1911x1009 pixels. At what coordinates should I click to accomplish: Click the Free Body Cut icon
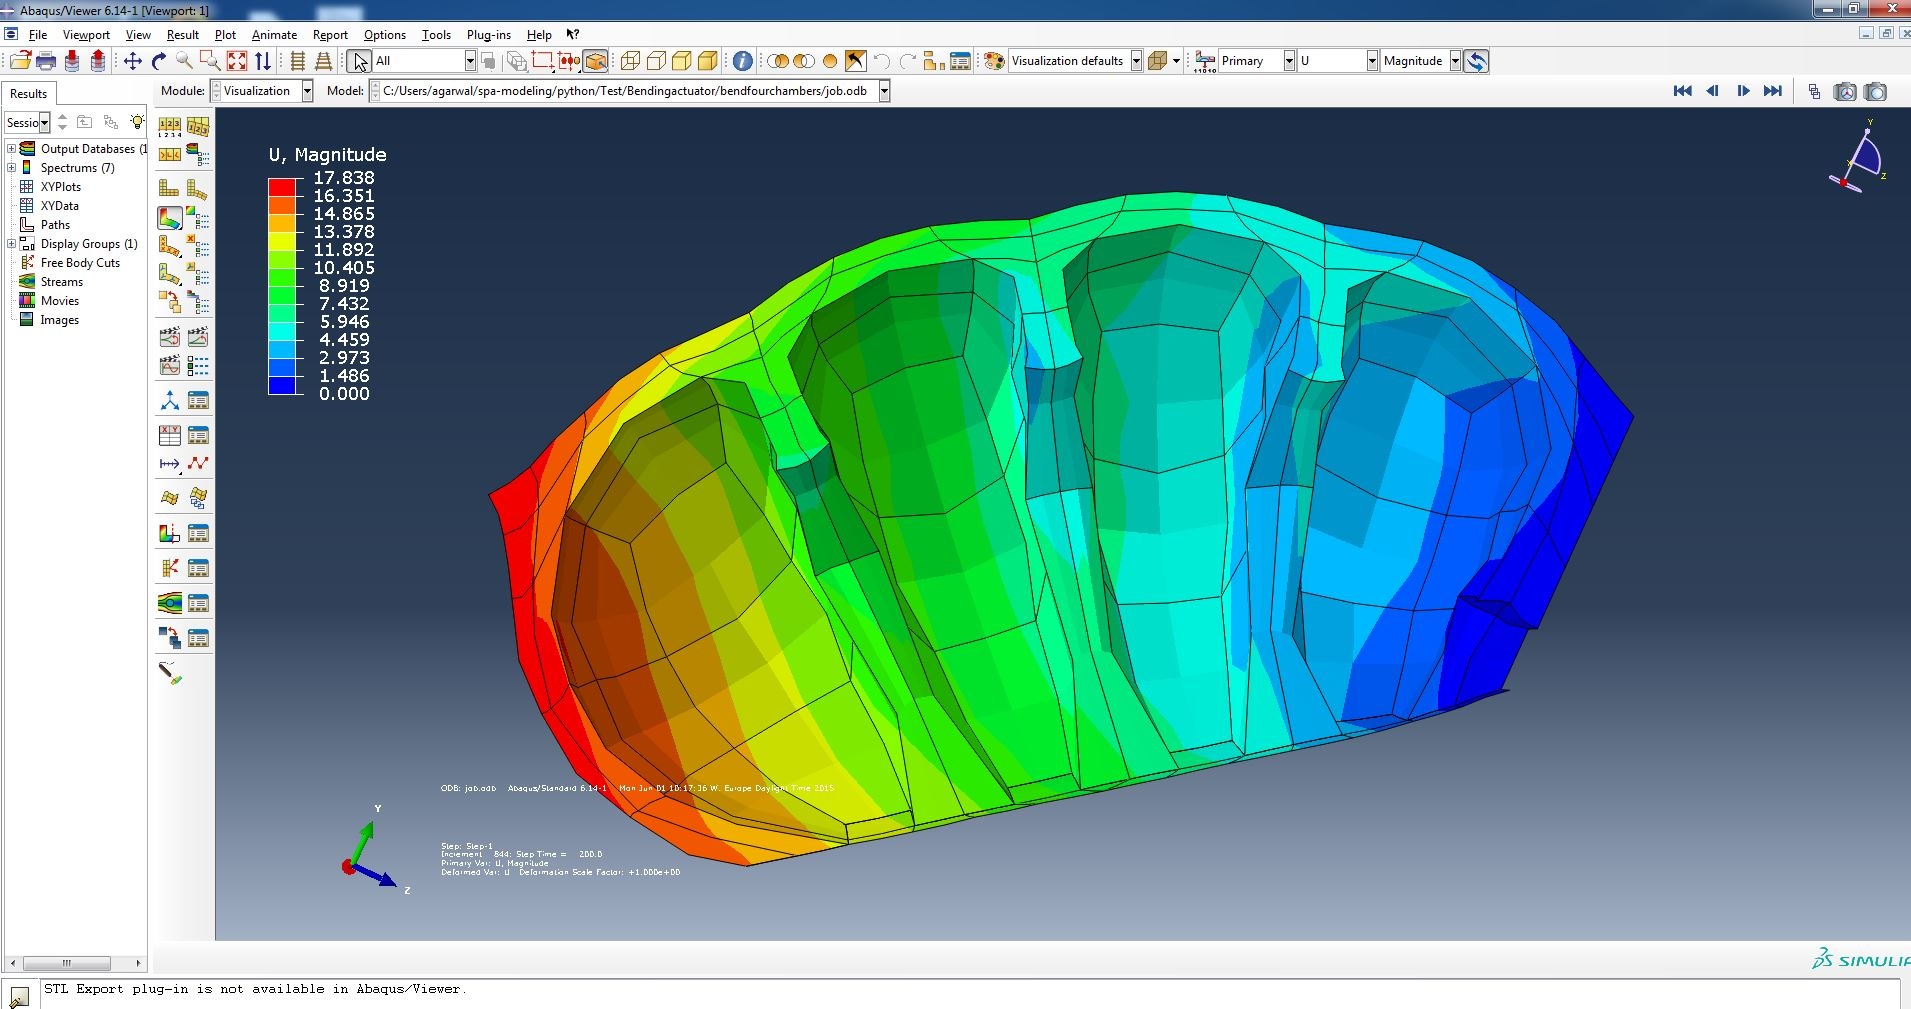170,568
